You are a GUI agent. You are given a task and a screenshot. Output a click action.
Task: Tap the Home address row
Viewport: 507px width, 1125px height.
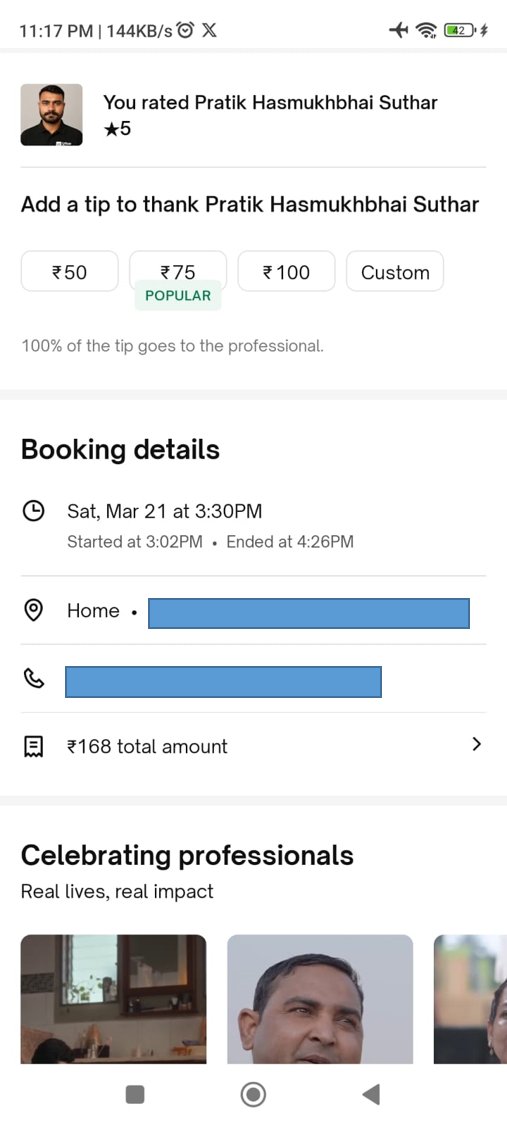[253, 611]
